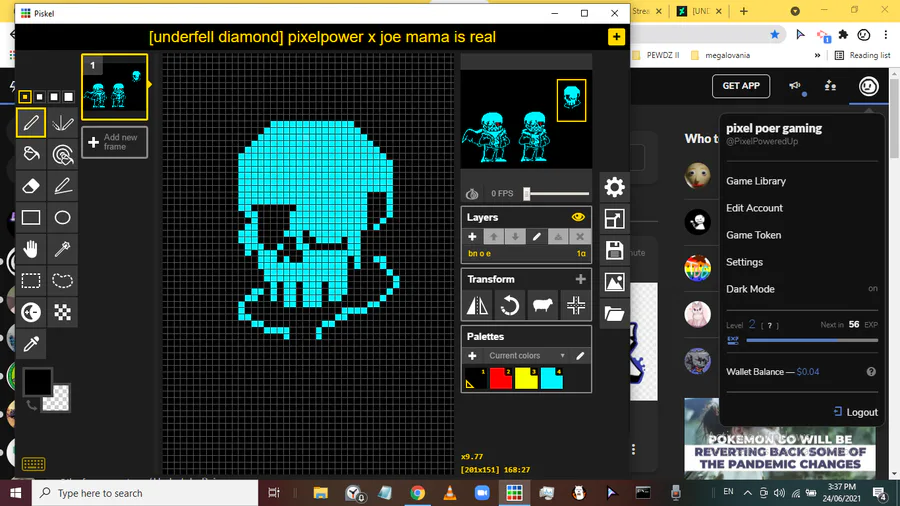Add a new layer with plus button
Viewport: 900px width, 506px height.
[472, 236]
